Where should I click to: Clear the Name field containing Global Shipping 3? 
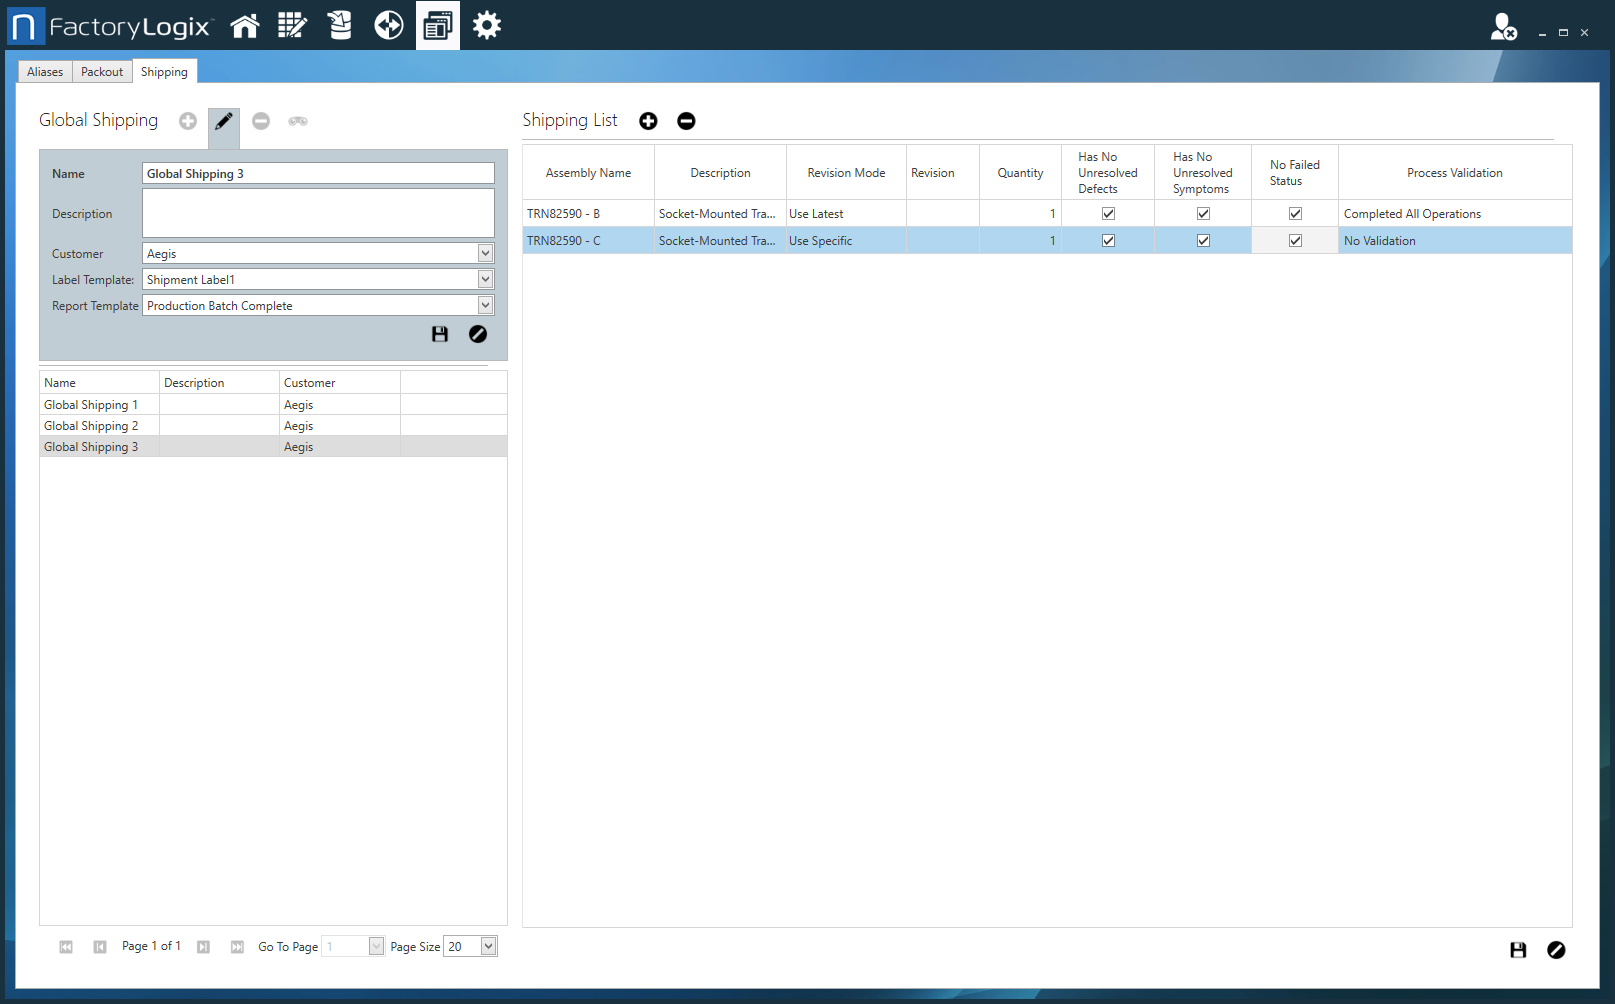pyautogui.click(x=317, y=173)
